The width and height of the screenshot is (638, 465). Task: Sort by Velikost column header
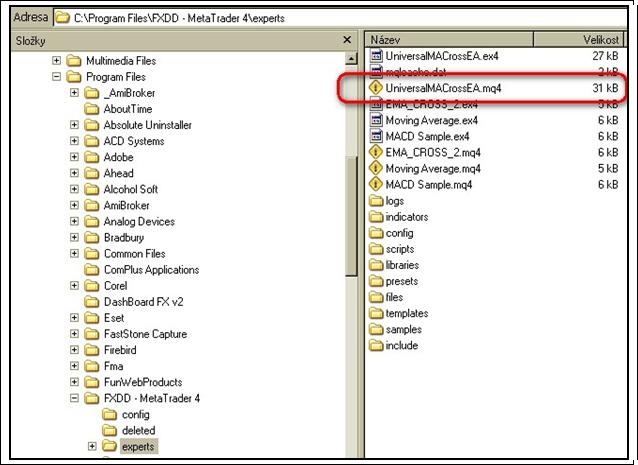click(578, 39)
